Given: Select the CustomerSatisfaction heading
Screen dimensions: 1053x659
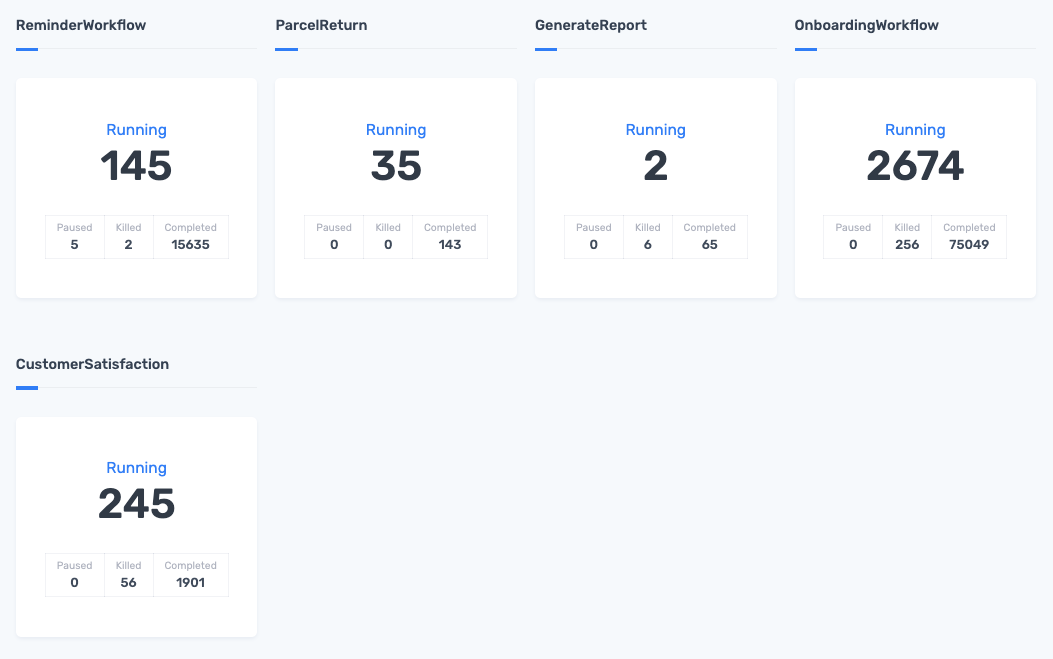Looking at the screenshot, I should pos(93,364).
